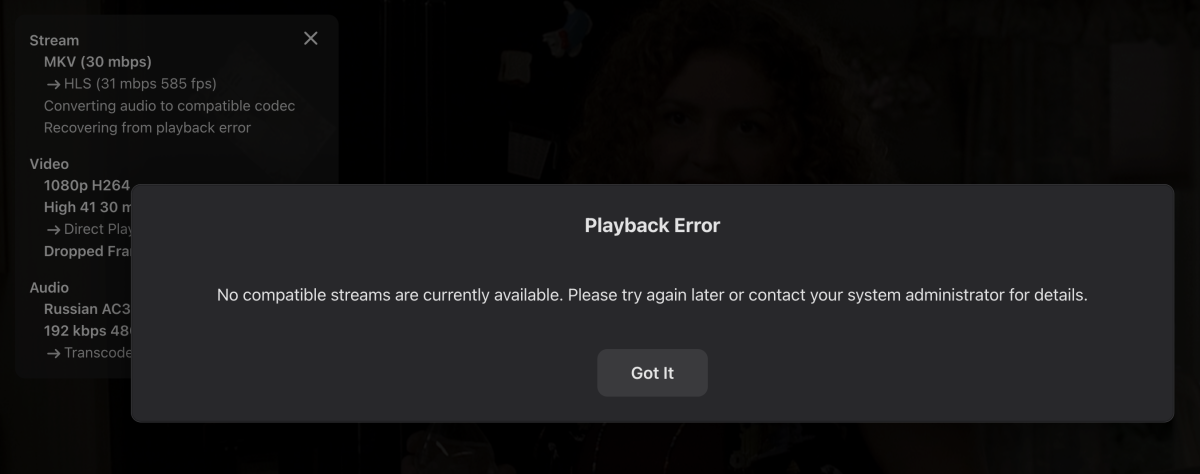Select the Audio section heading
The width and height of the screenshot is (1200, 474).
(49, 288)
